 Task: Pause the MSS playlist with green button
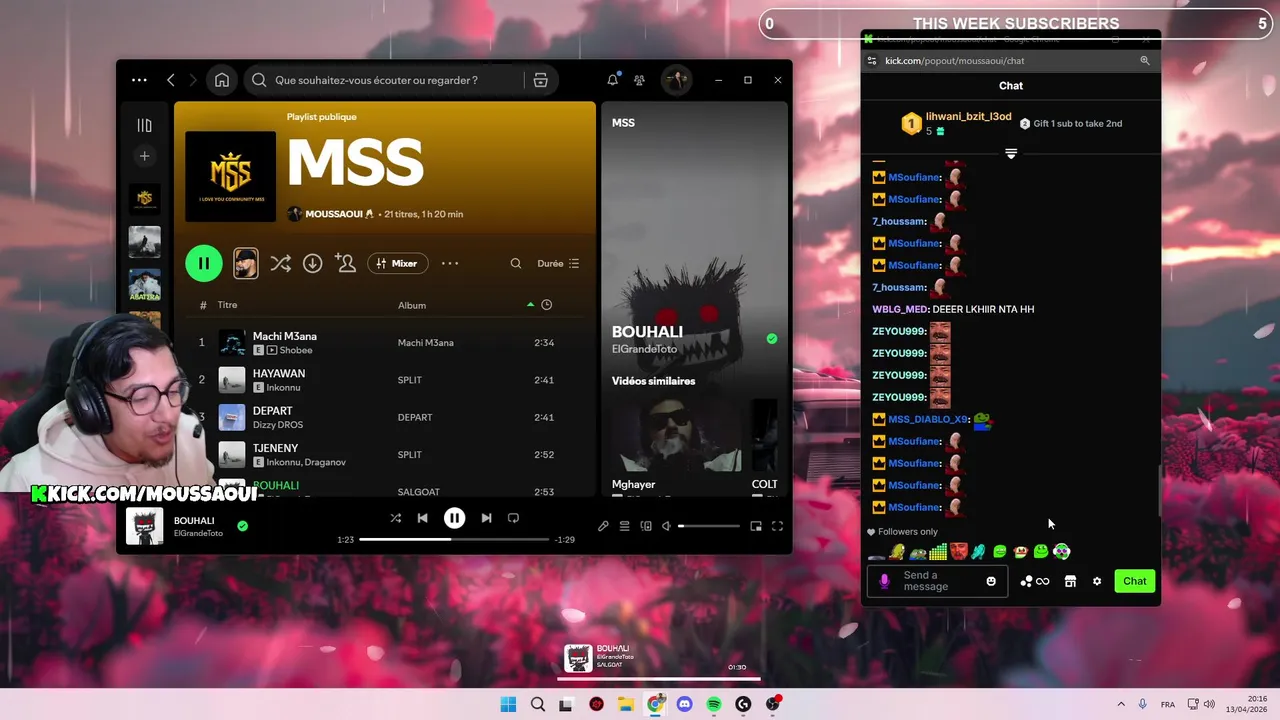pos(204,263)
